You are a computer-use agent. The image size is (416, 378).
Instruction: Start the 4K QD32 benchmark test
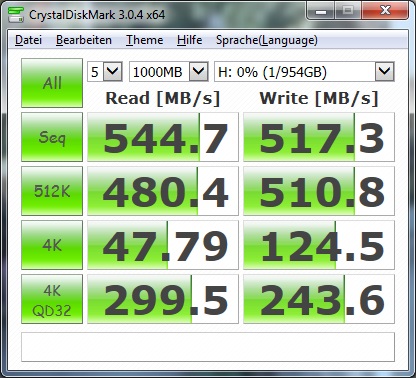coord(52,299)
